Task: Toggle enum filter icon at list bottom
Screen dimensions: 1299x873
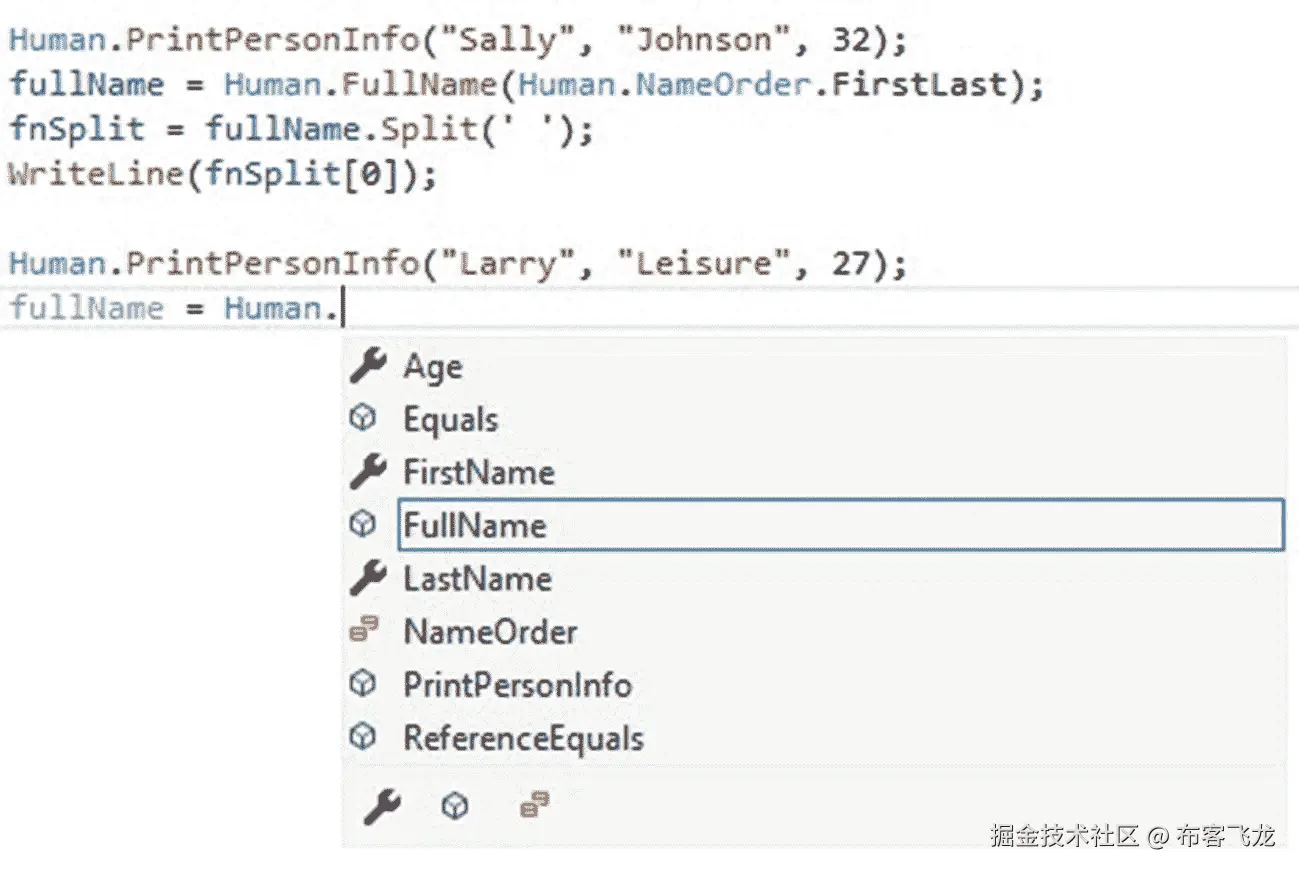Action: [535, 803]
